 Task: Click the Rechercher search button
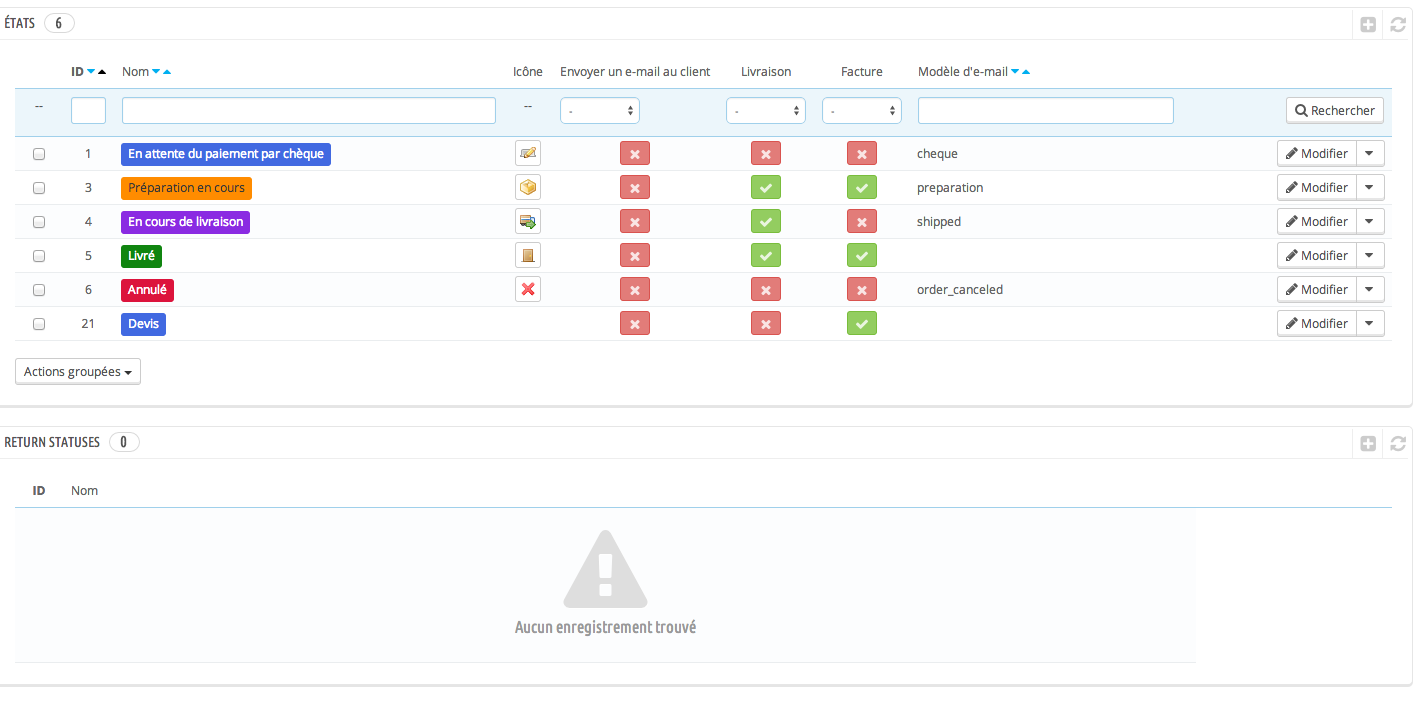pyautogui.click(x=1335, y=111)
